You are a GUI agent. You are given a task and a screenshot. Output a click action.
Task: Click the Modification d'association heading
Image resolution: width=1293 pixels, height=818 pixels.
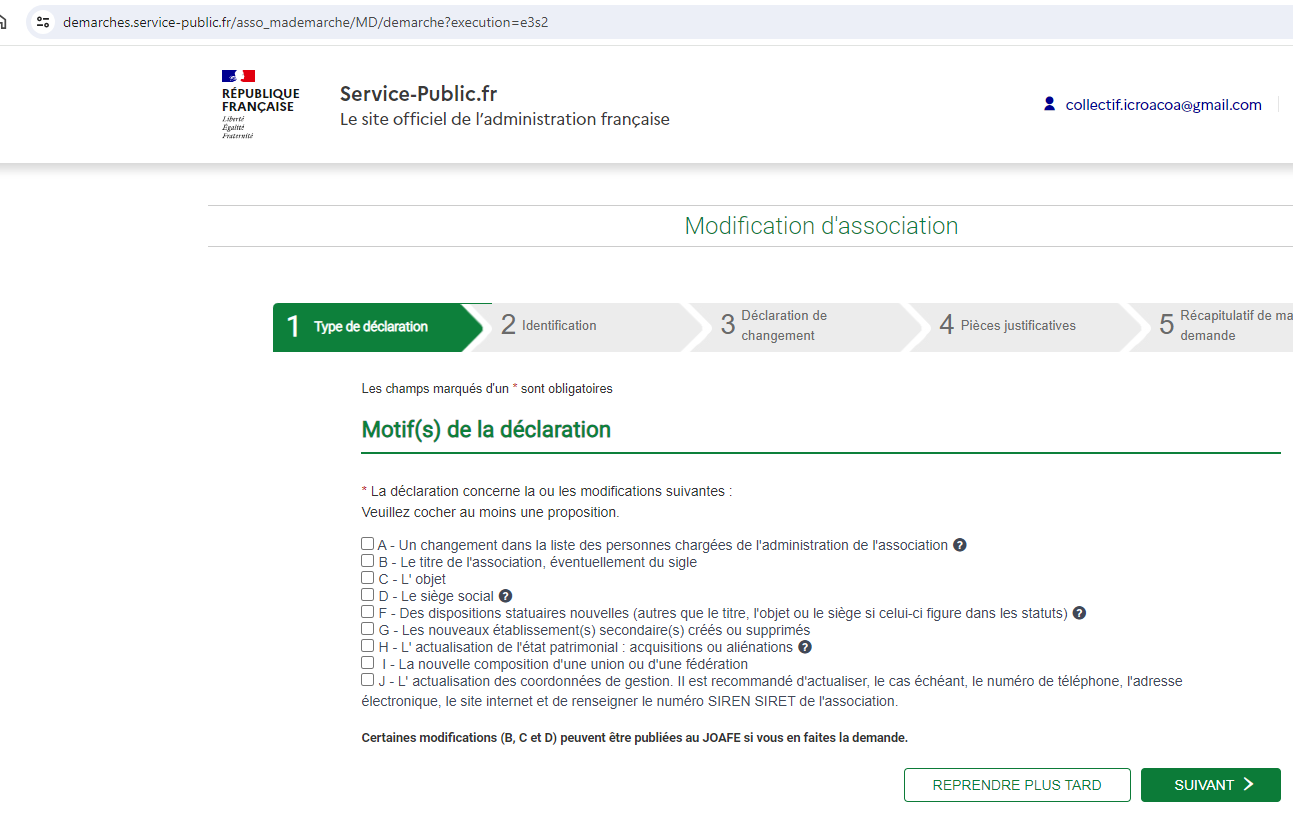[821, 226]
